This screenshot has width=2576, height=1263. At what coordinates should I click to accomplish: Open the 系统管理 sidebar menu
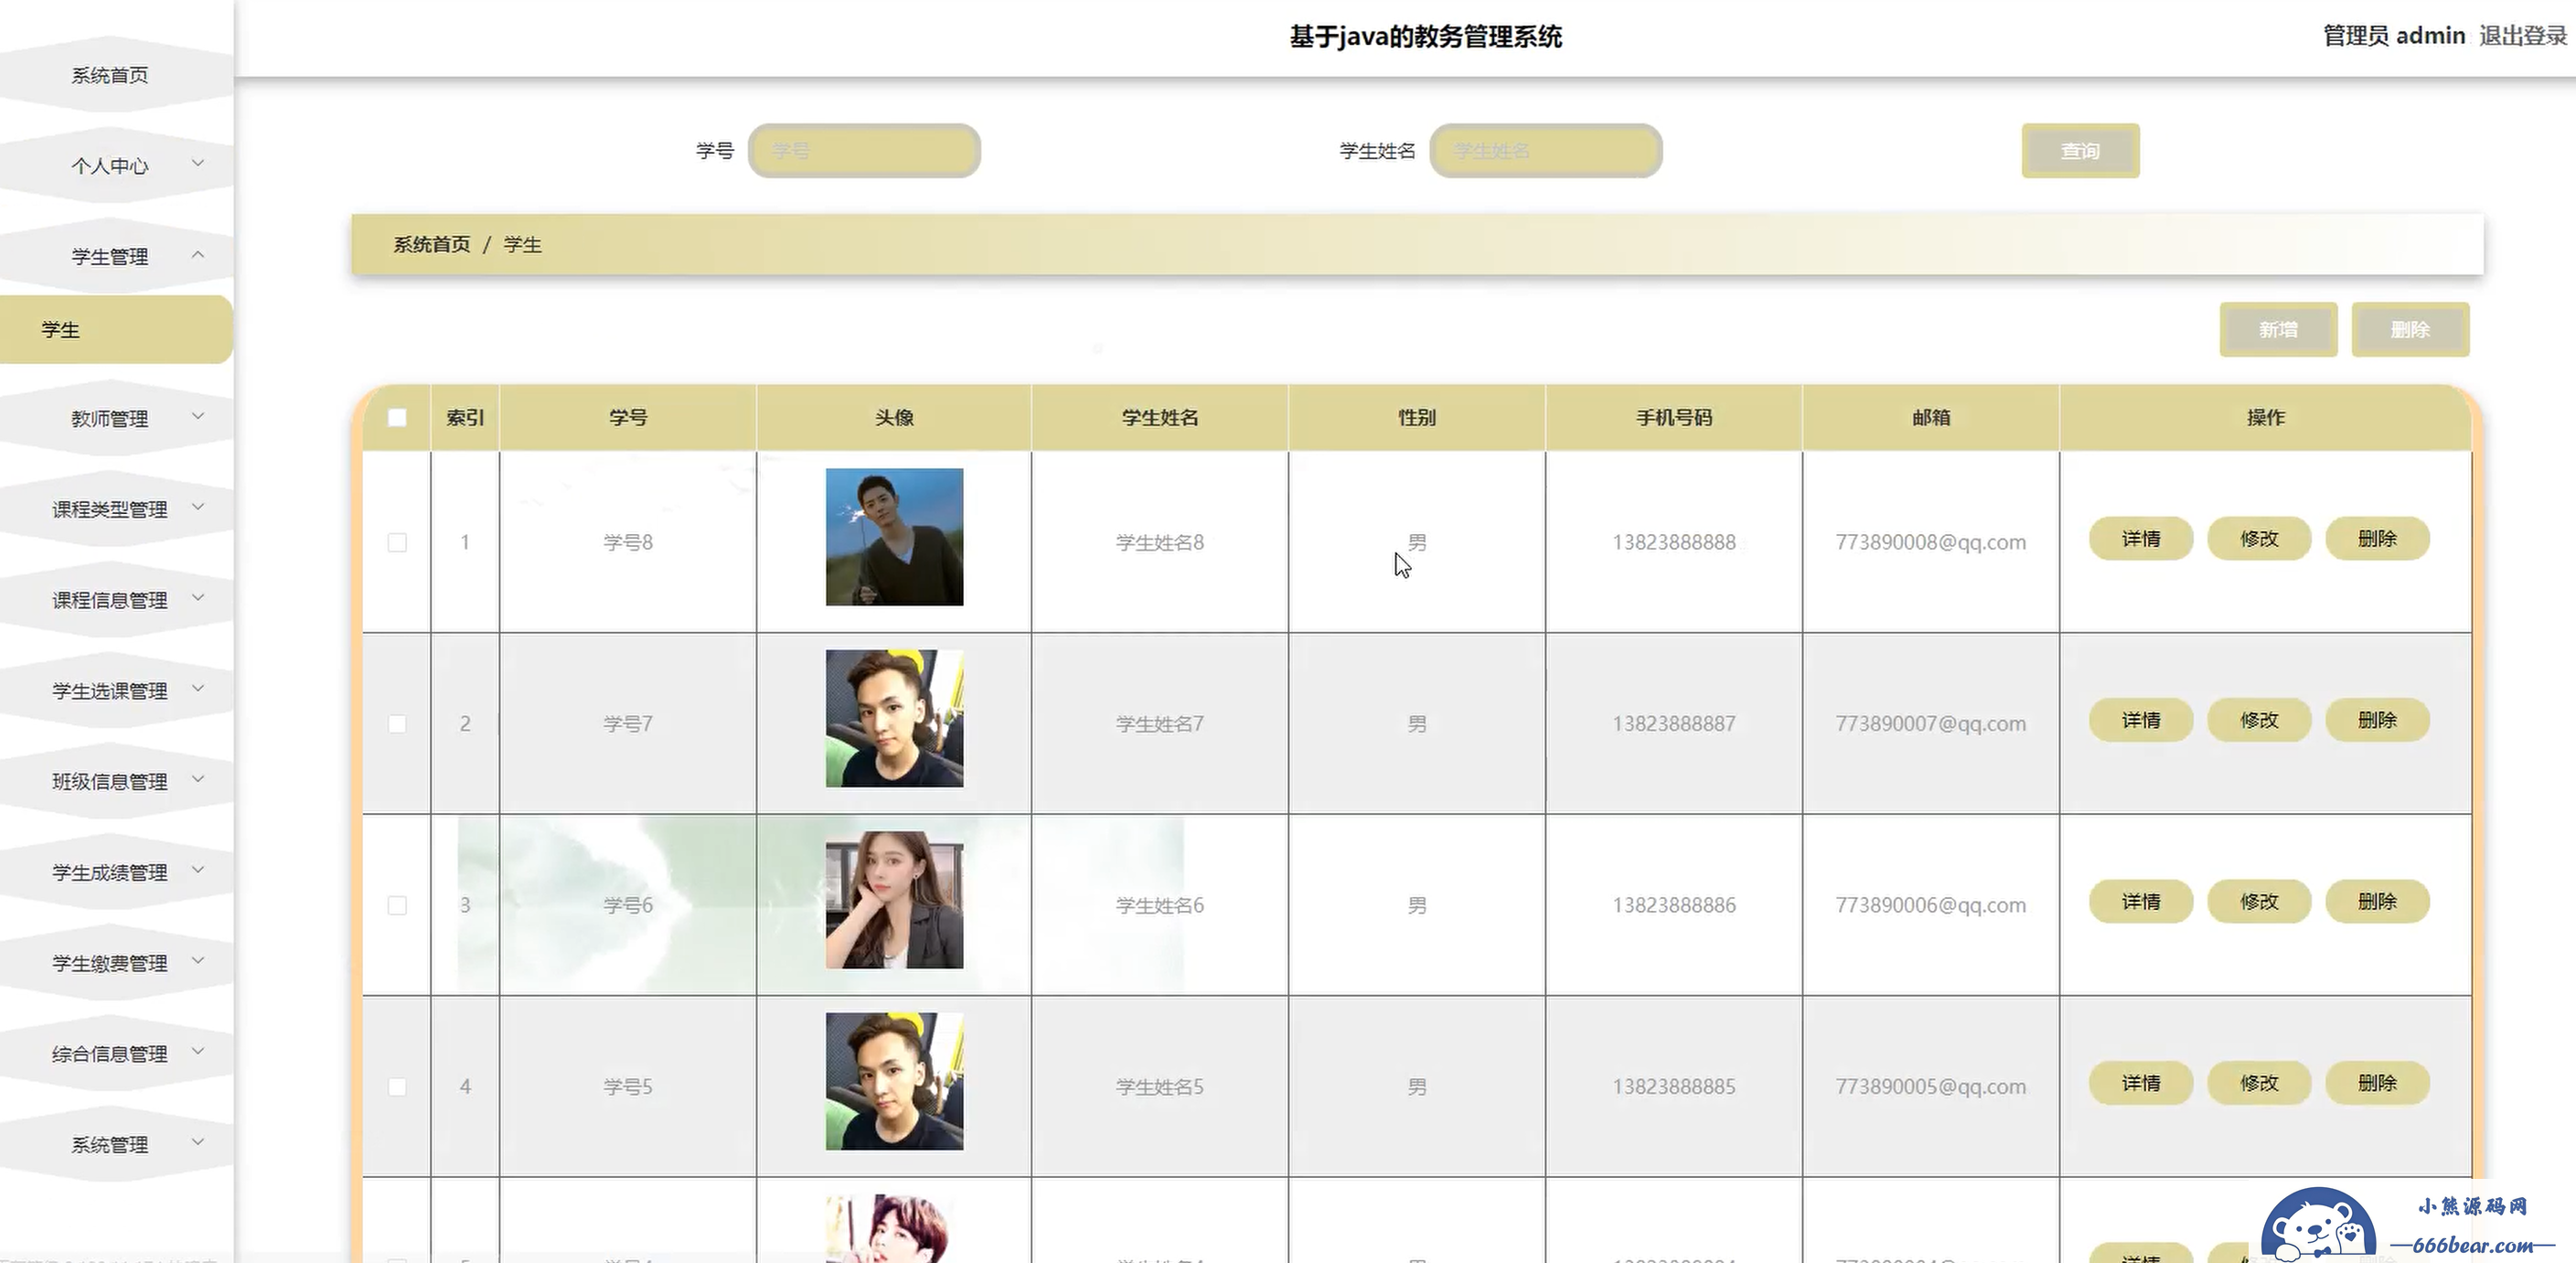[110, 1144]
